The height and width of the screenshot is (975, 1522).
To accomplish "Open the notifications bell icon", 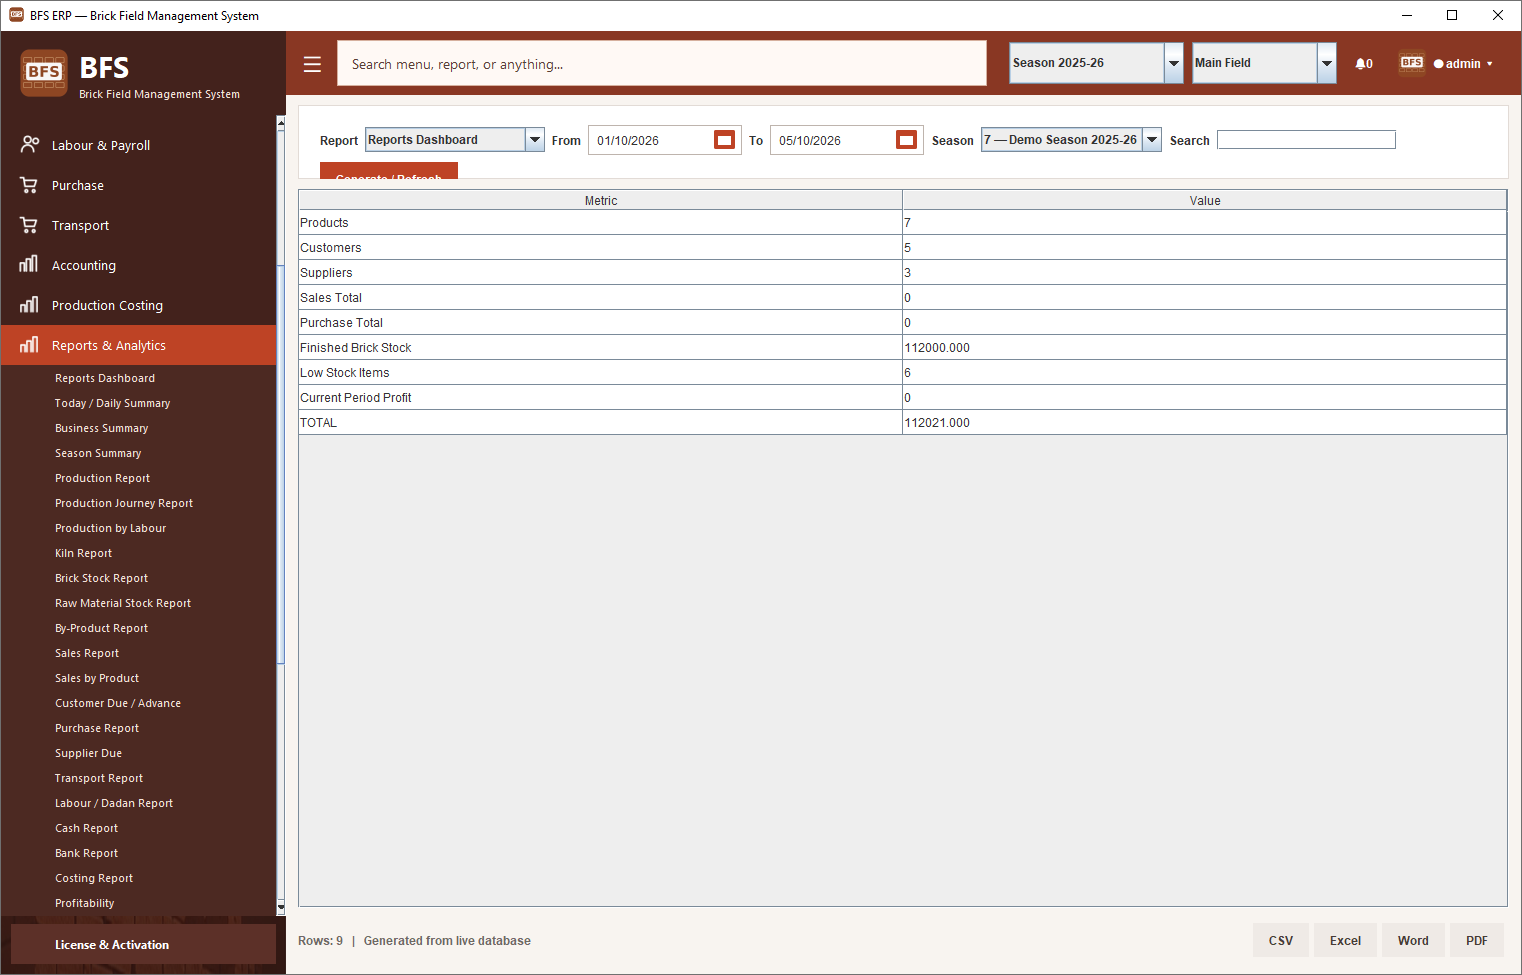I will pyautogui.click(x=1363, y=64).
